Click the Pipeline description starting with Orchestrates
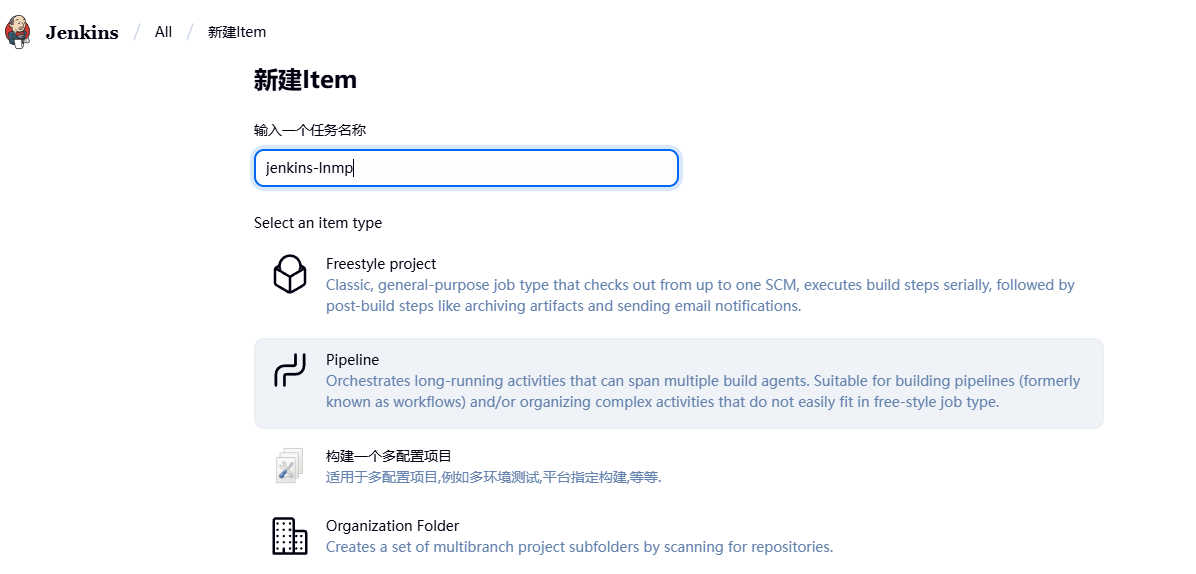Viewport: 1196px width, 574px height. coord(703,391)
